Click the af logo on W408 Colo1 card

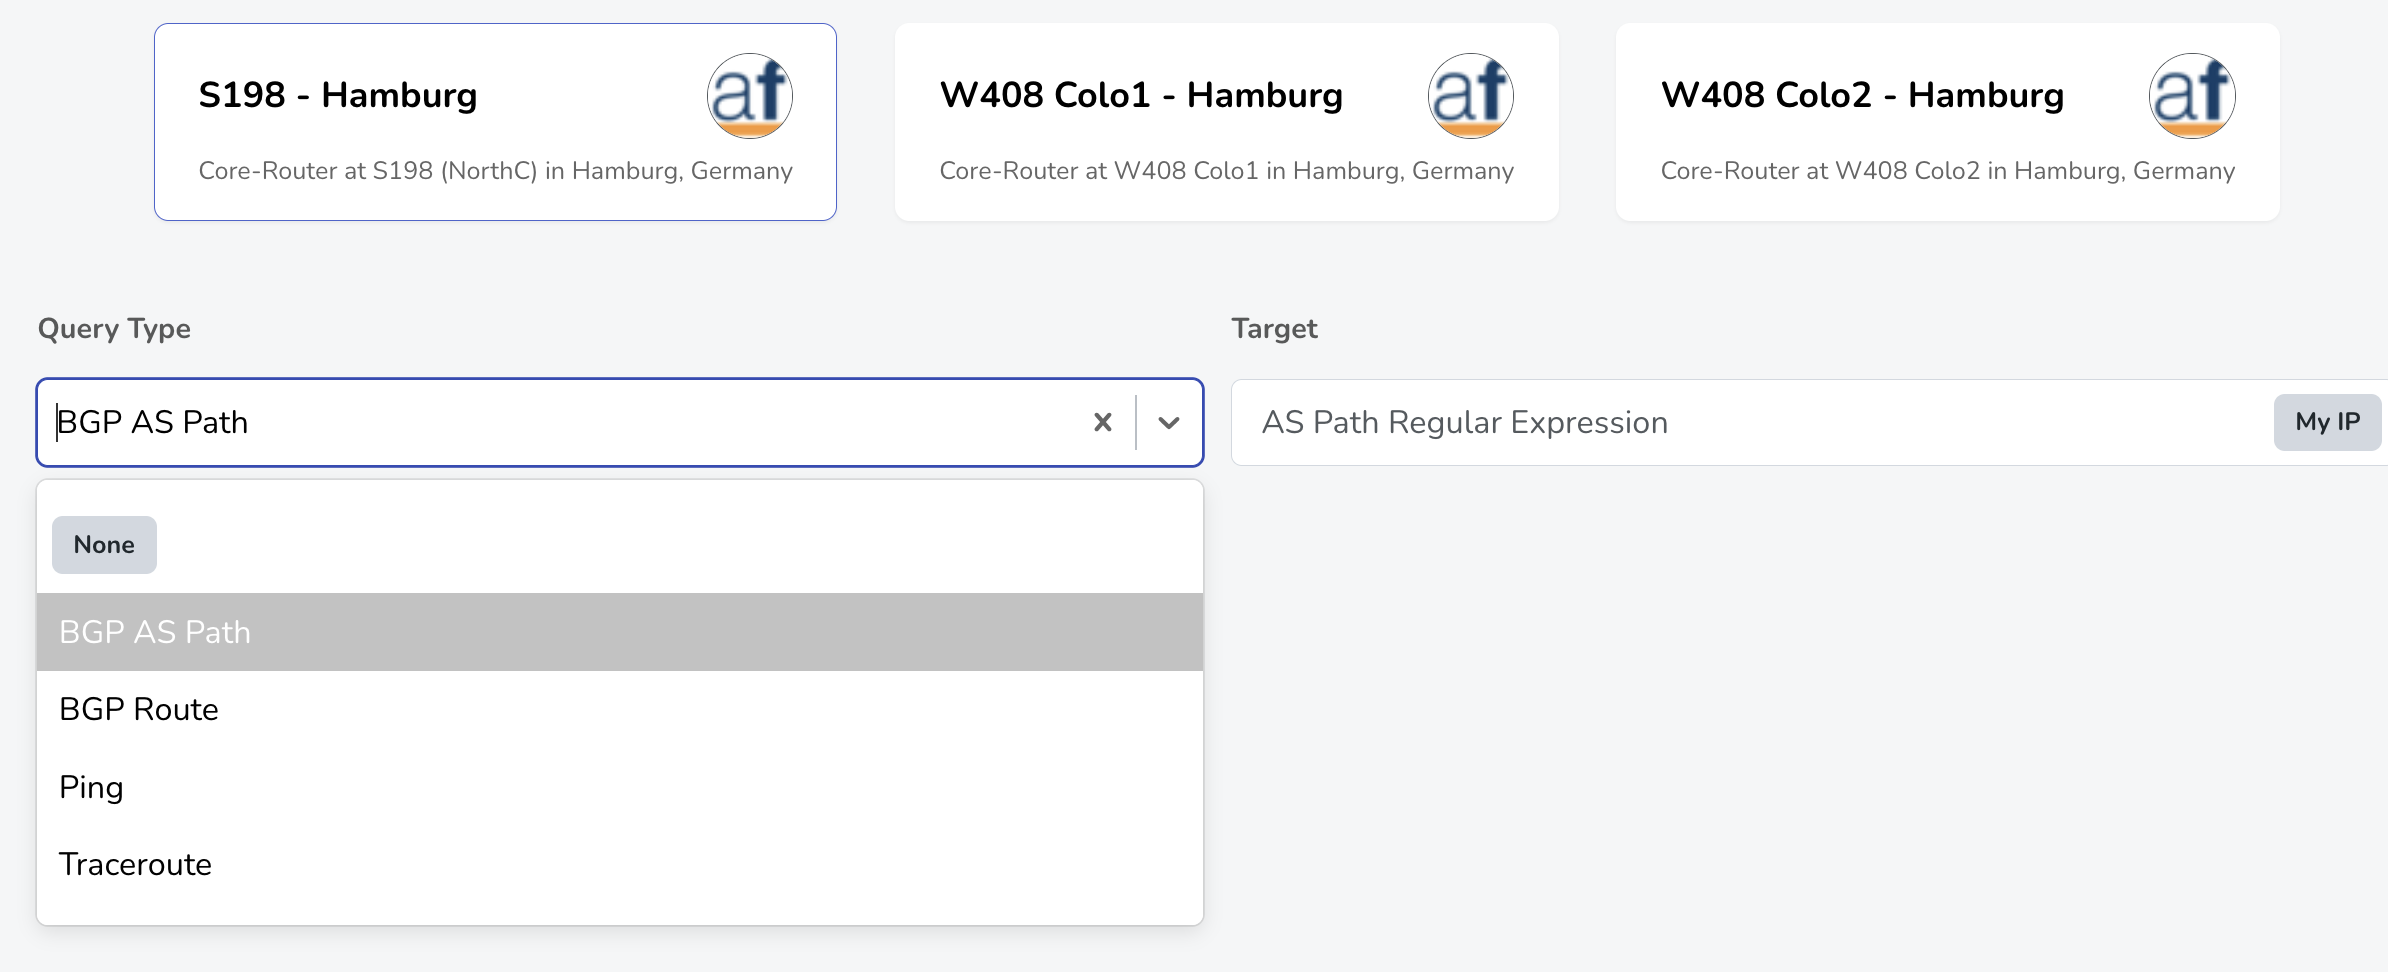(x=1470, y=96)
